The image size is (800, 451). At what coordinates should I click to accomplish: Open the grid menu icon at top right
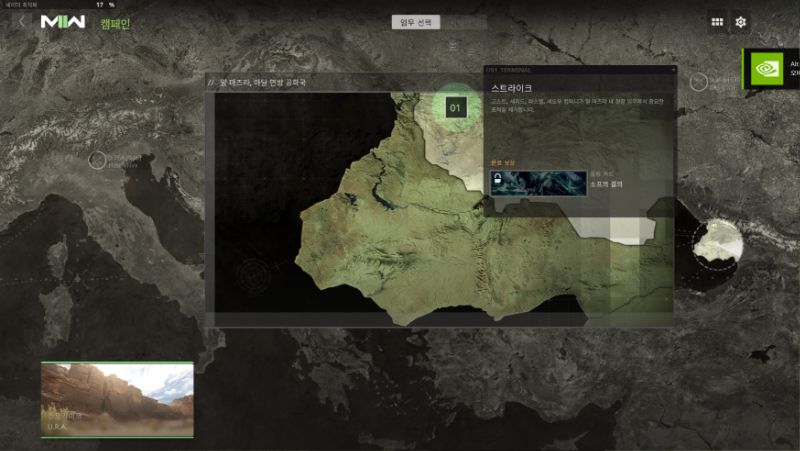717,22
